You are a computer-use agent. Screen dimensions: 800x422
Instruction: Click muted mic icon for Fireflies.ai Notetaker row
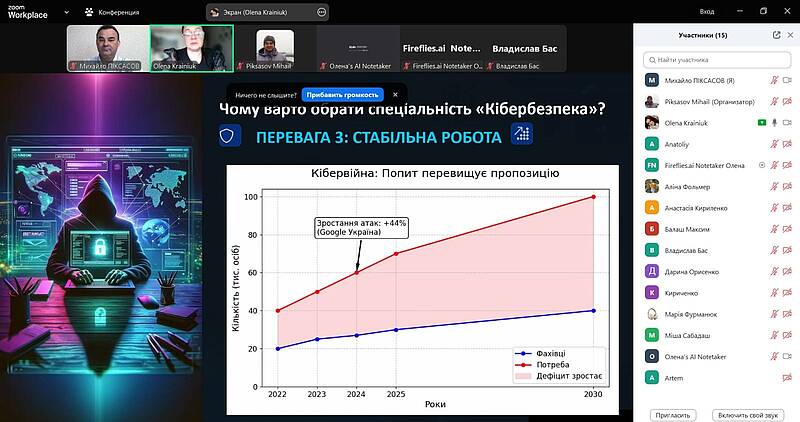(774, 165)
